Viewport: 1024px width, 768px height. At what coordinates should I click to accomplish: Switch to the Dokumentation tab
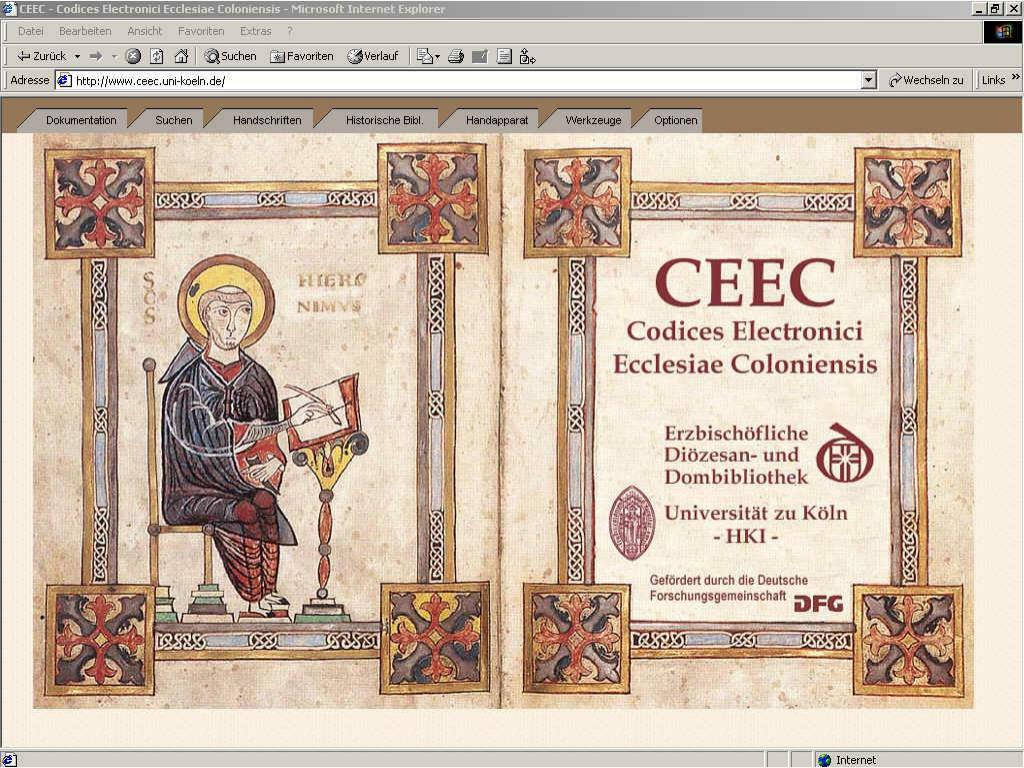81,120
